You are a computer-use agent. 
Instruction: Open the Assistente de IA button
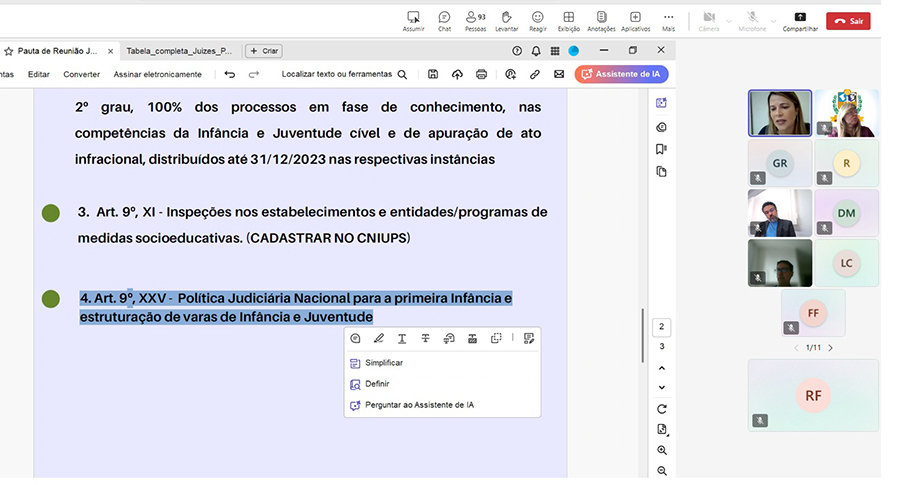click(621, 74)
